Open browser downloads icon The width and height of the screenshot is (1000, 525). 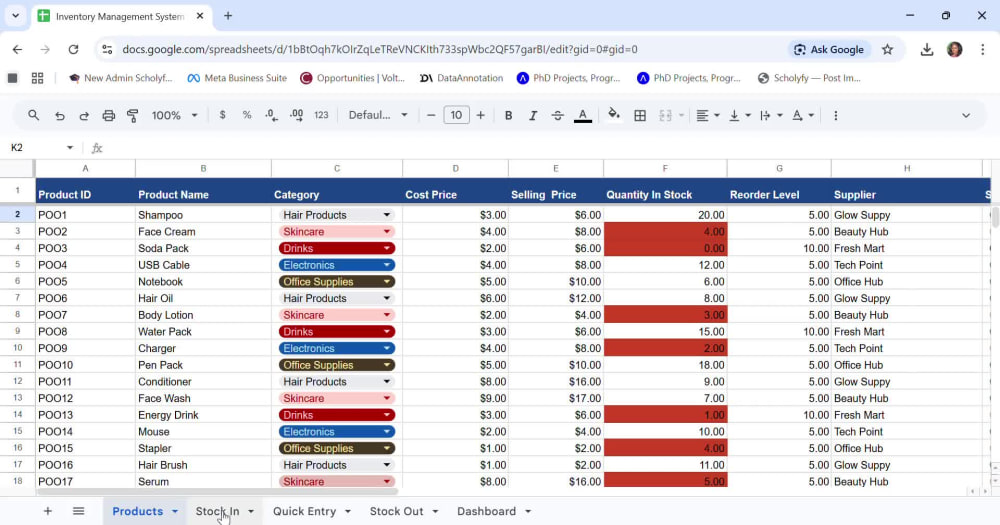click(927, 49)
